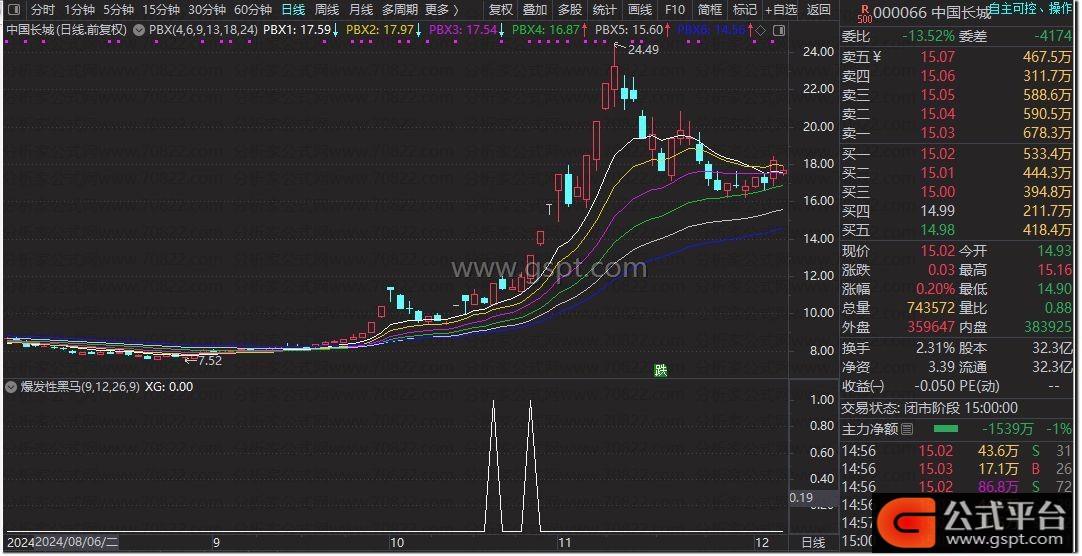Click the 现价 value 15.02
Viewport: 1082px width, 556px height.
(938, 251)
